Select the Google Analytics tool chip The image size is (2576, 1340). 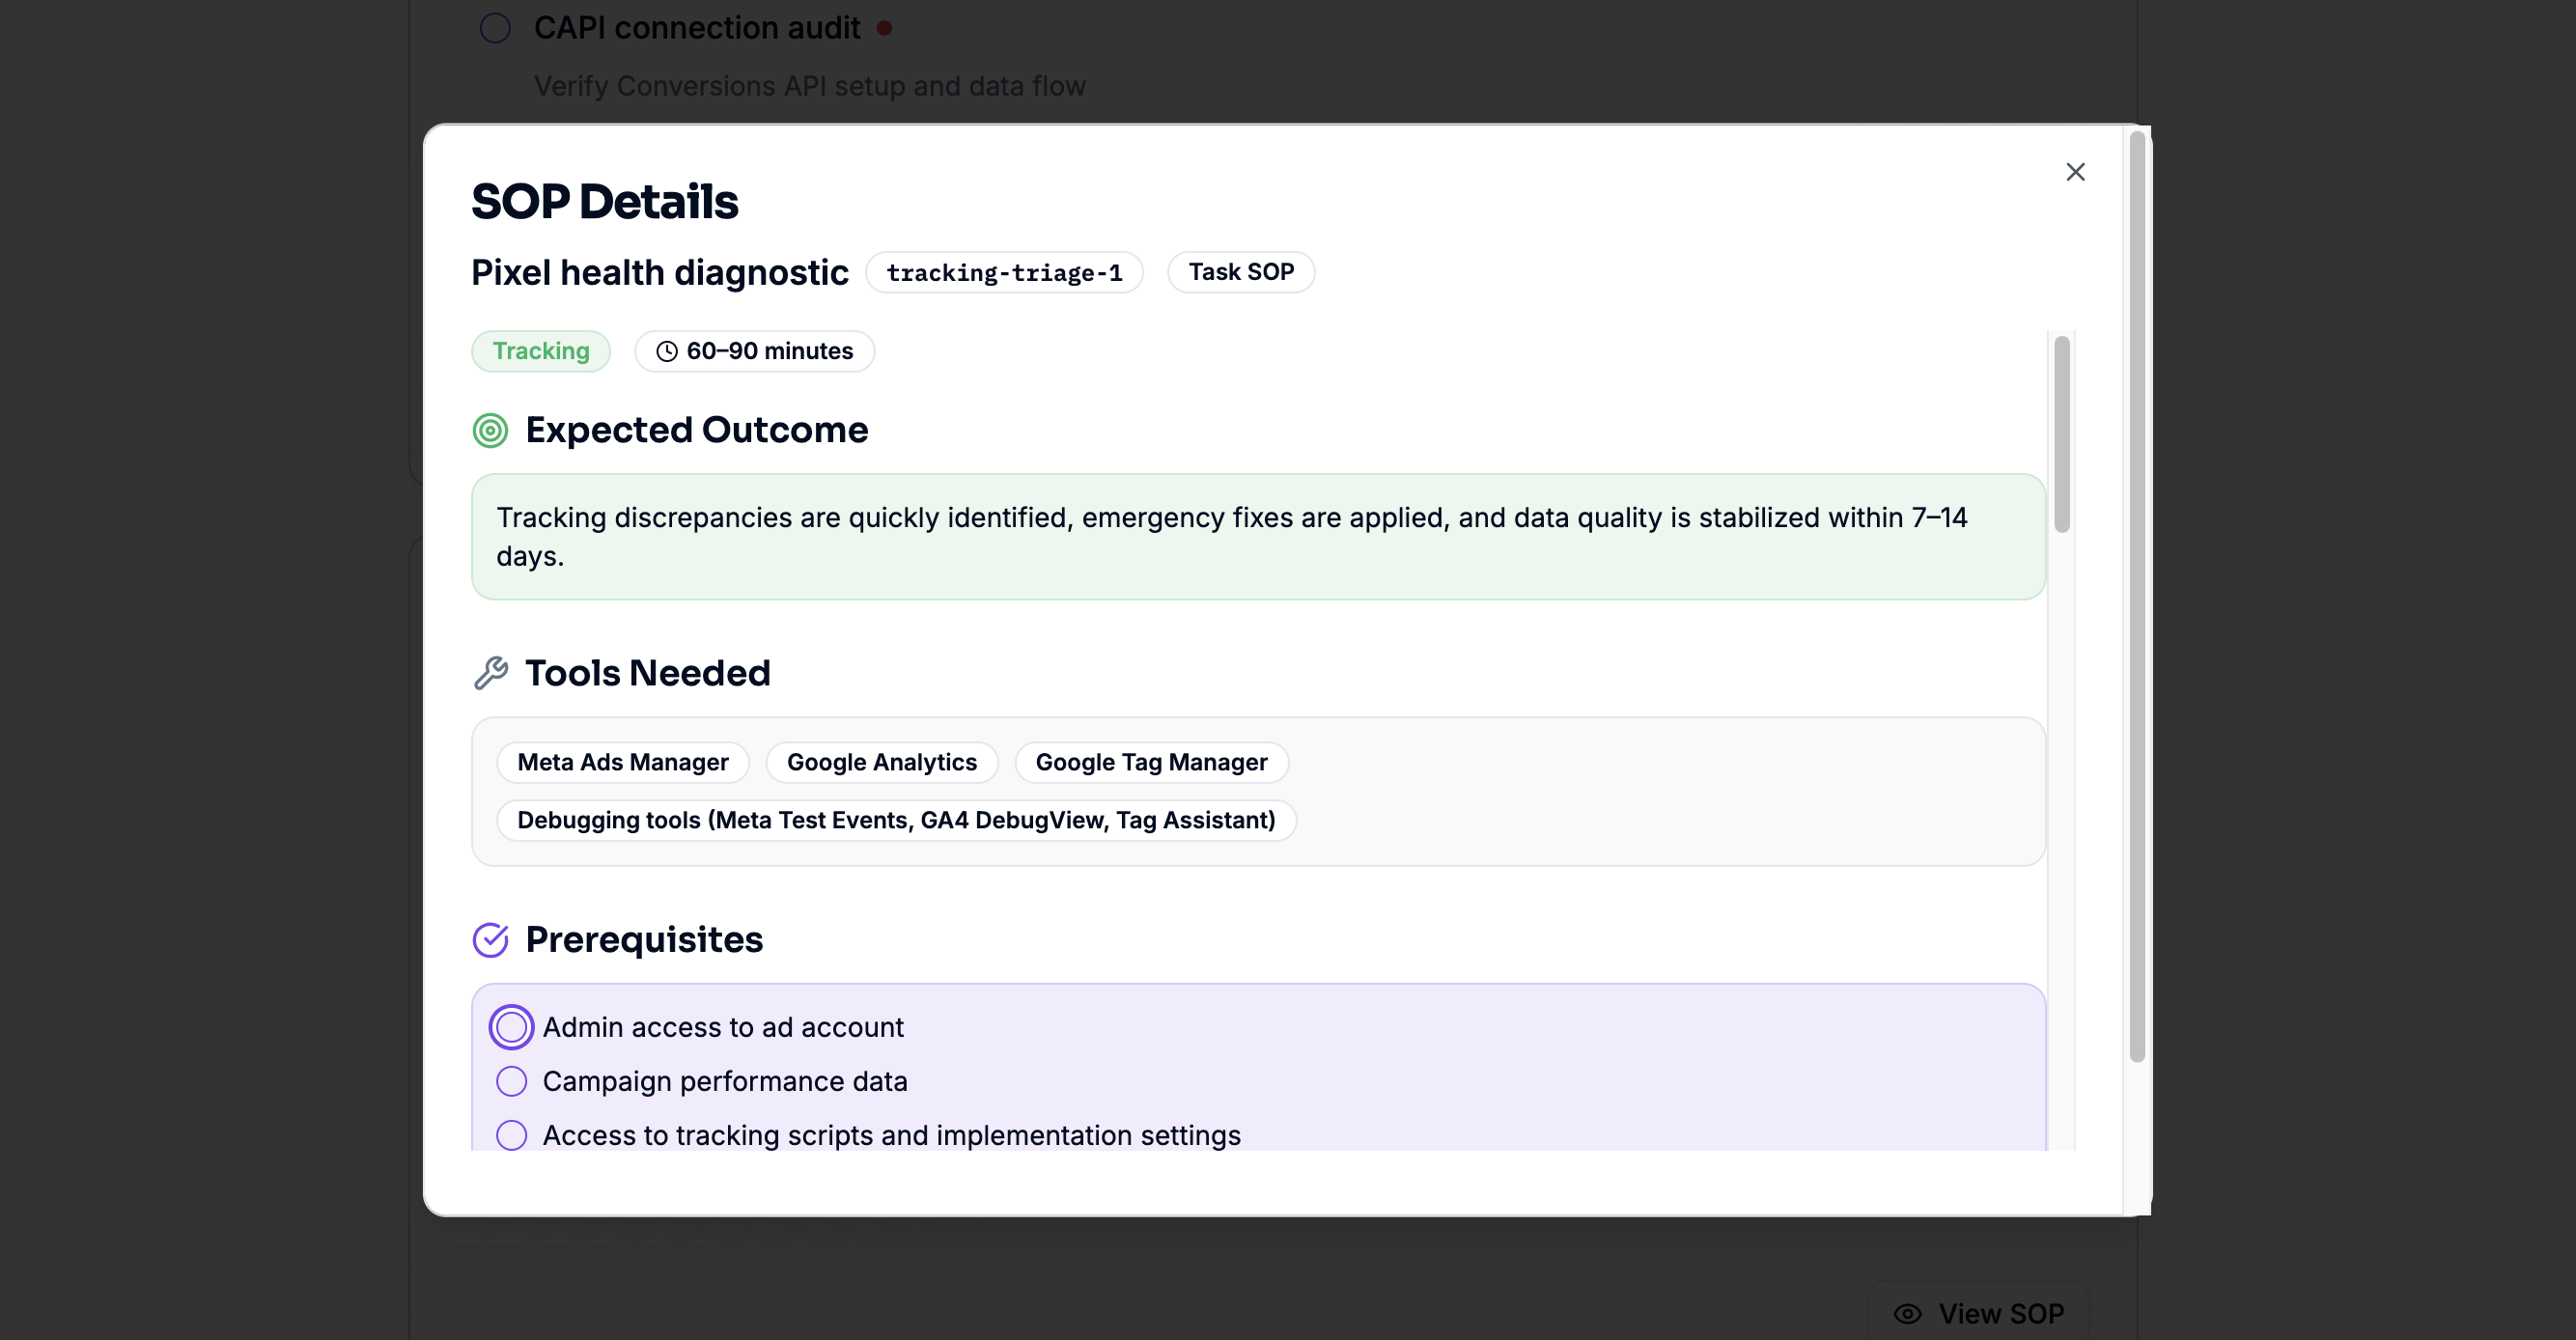(881, 762)
